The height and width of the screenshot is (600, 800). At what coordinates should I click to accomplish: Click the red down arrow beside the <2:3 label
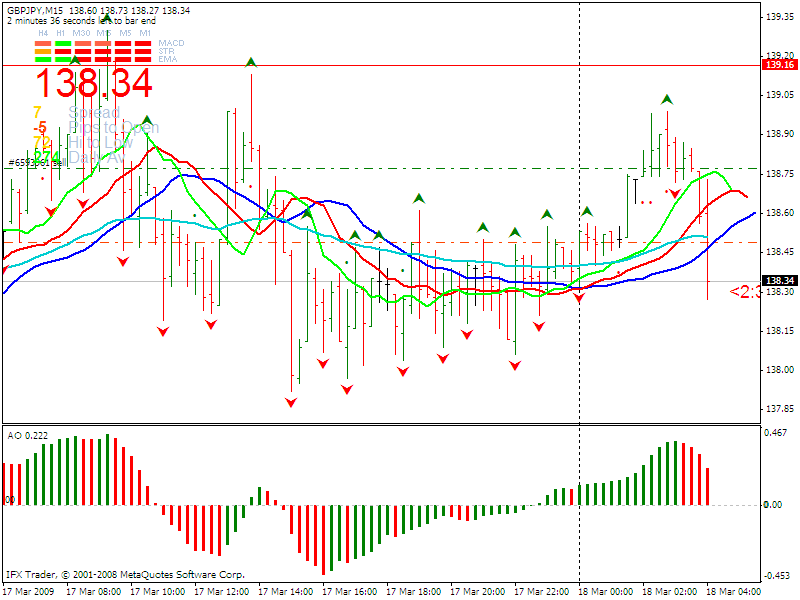[578, 297]
